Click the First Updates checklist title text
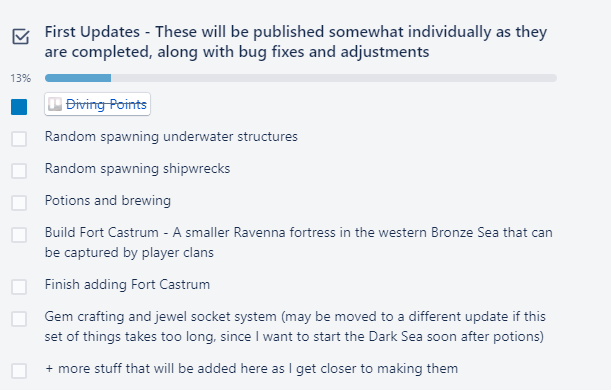Image resolution: width=611 pixels, height=390 pixels. click(x=296, y=42)
